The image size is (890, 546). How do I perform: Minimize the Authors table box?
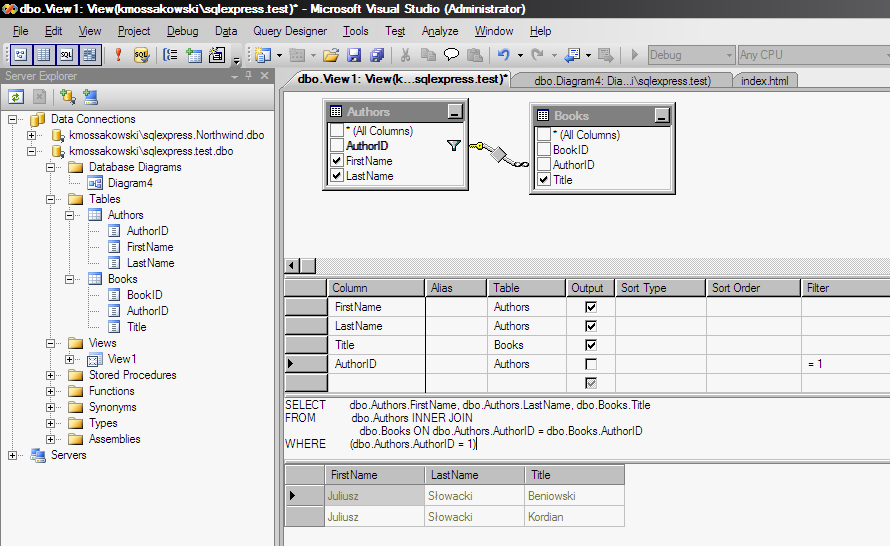pyautogui.click(x=455, y=111)
